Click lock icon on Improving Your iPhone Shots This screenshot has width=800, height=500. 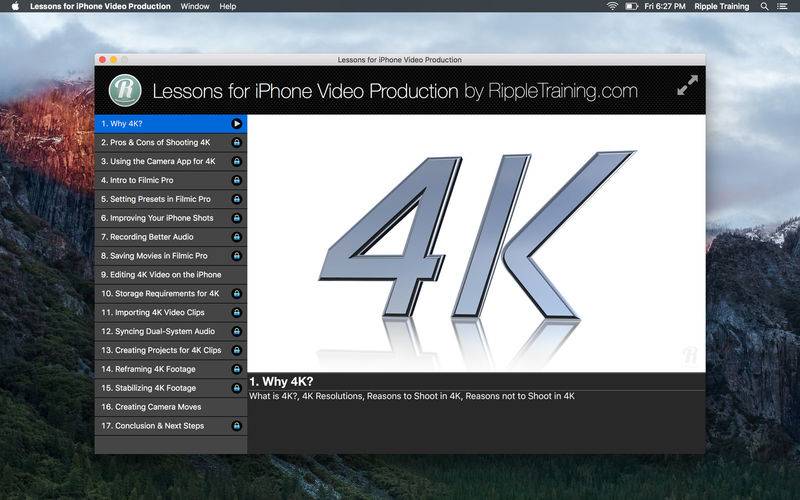point(236,218)
